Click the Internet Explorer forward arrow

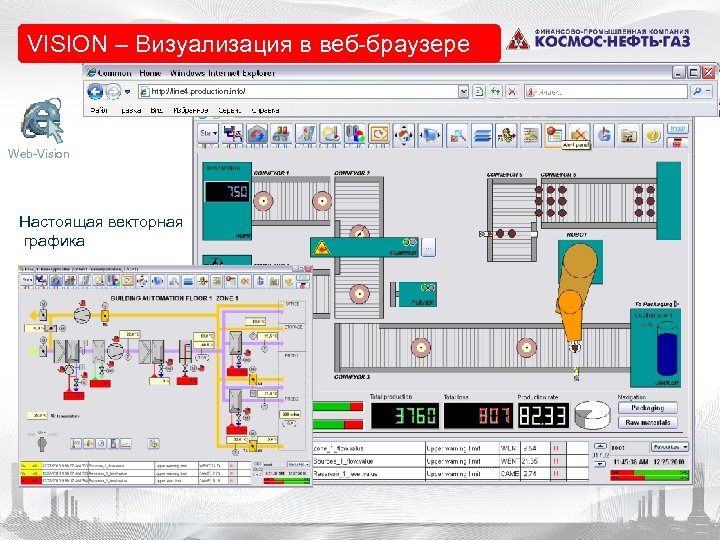pyautogui.click(x=112, y=91)
